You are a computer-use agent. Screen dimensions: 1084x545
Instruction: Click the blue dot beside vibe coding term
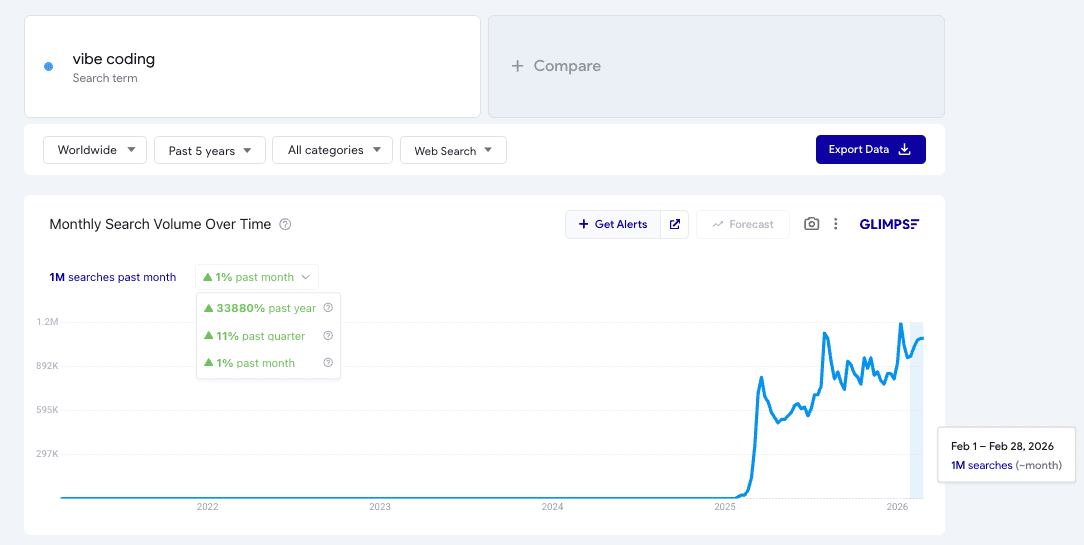click(x=48, y=66)
